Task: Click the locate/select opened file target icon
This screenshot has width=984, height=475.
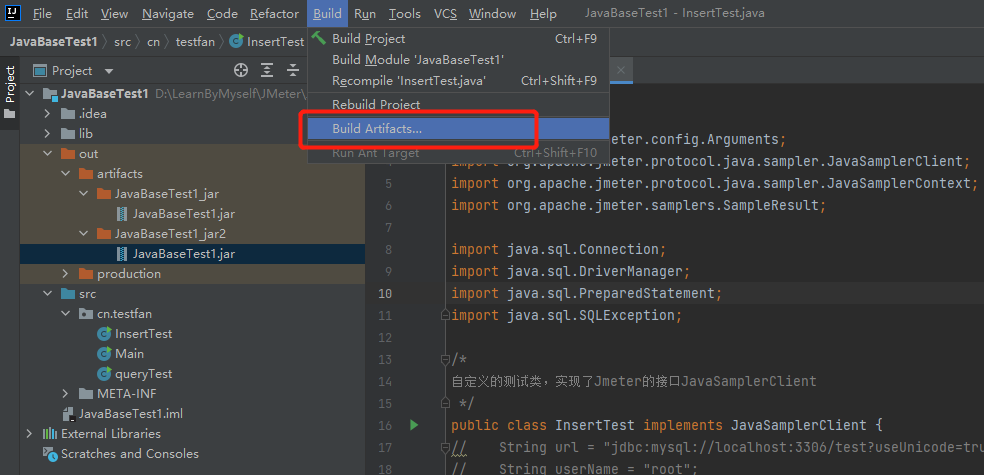Action: 241,70
